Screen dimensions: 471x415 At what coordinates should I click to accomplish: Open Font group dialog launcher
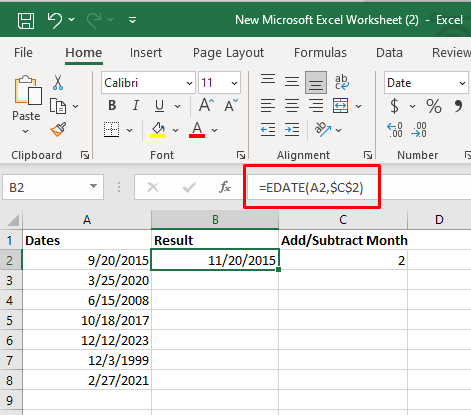point(241,155)
